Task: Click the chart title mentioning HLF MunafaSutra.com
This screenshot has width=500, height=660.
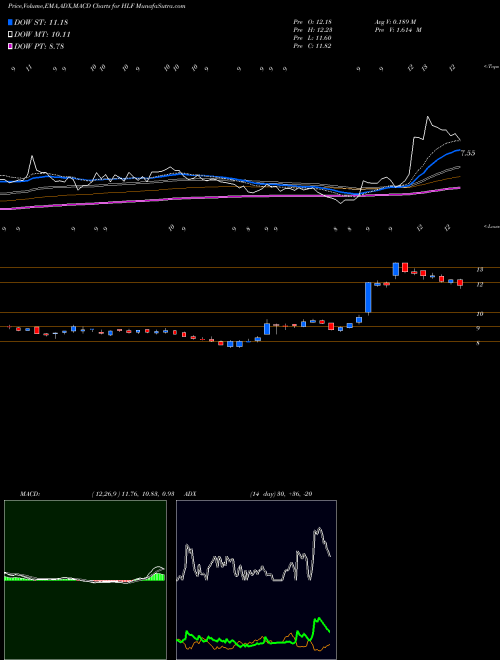Action: coord(96,6)
